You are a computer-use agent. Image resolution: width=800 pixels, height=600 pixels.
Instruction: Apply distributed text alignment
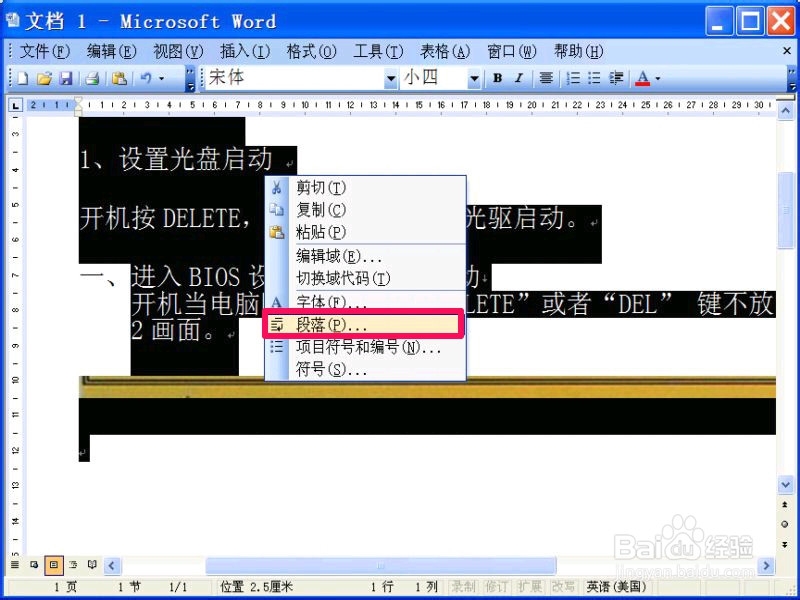(546, 78)
